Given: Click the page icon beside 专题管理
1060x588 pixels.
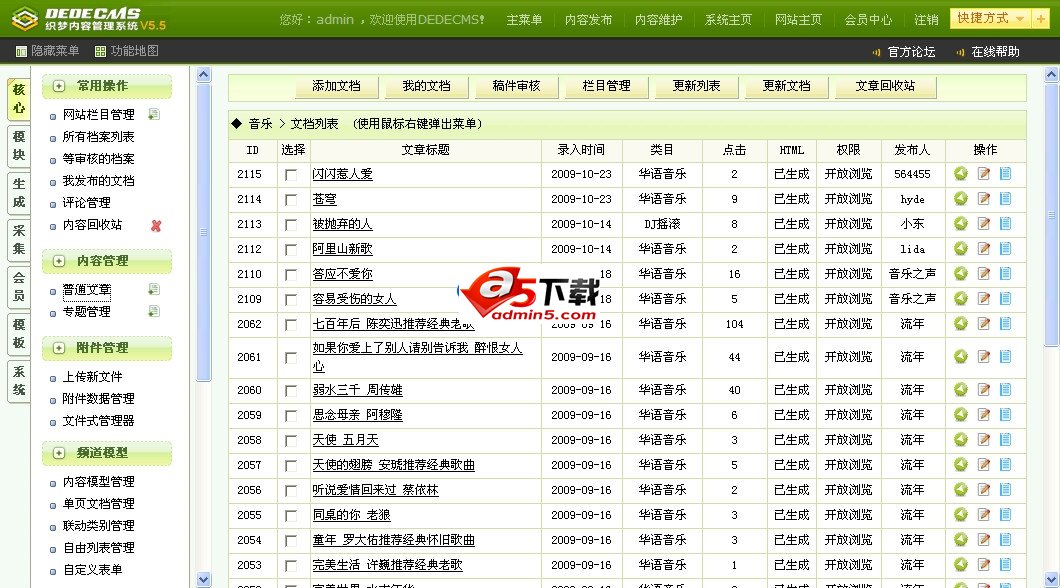Looking at the screenshot, I should click(154, 312).
